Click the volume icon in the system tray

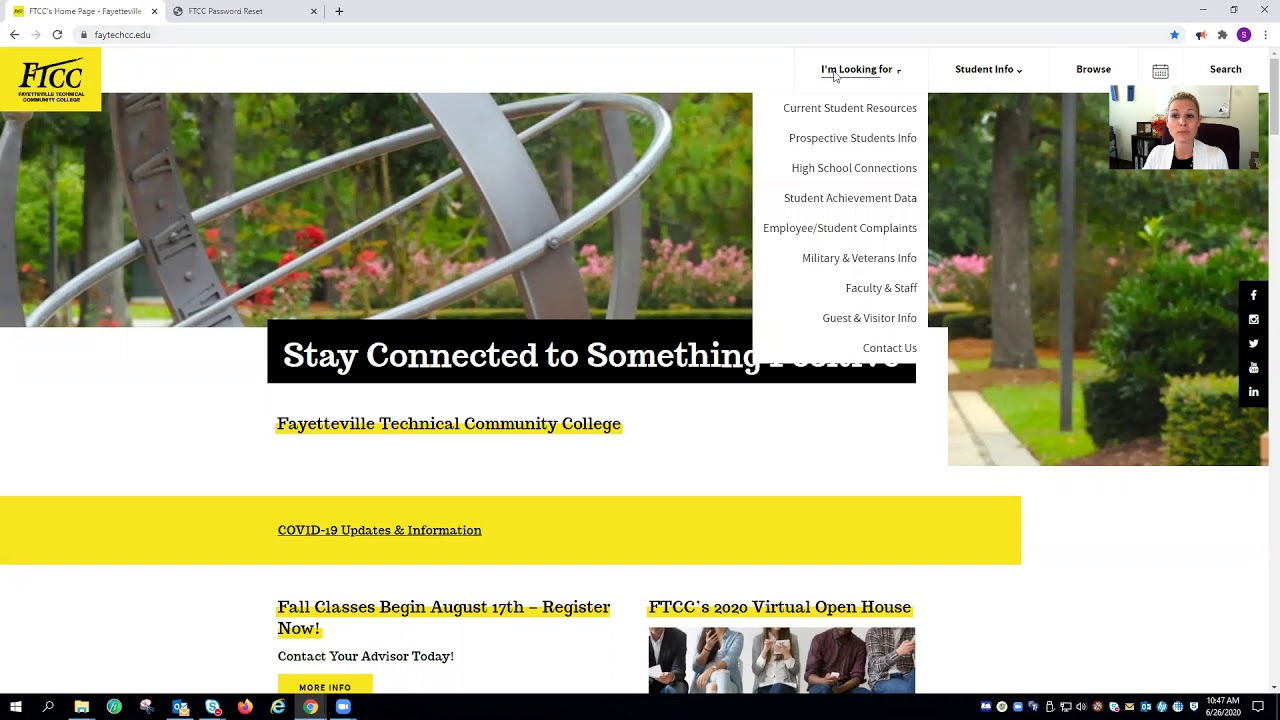coord(1081,707)
